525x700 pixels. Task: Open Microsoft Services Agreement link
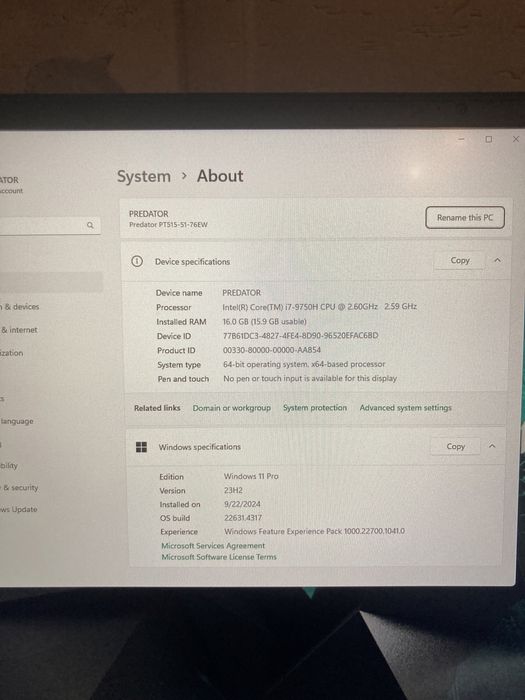pos(213,546)
